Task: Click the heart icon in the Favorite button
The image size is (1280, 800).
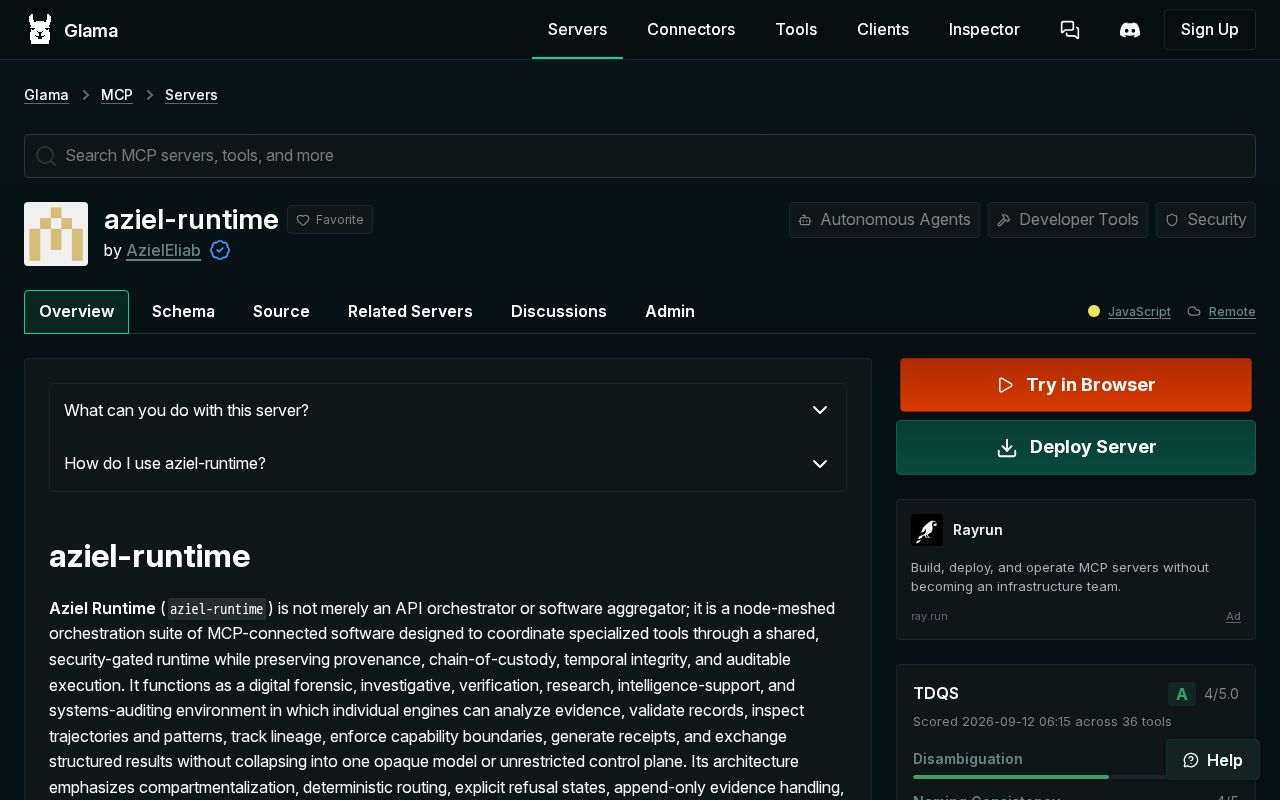Action: (303, 220)
